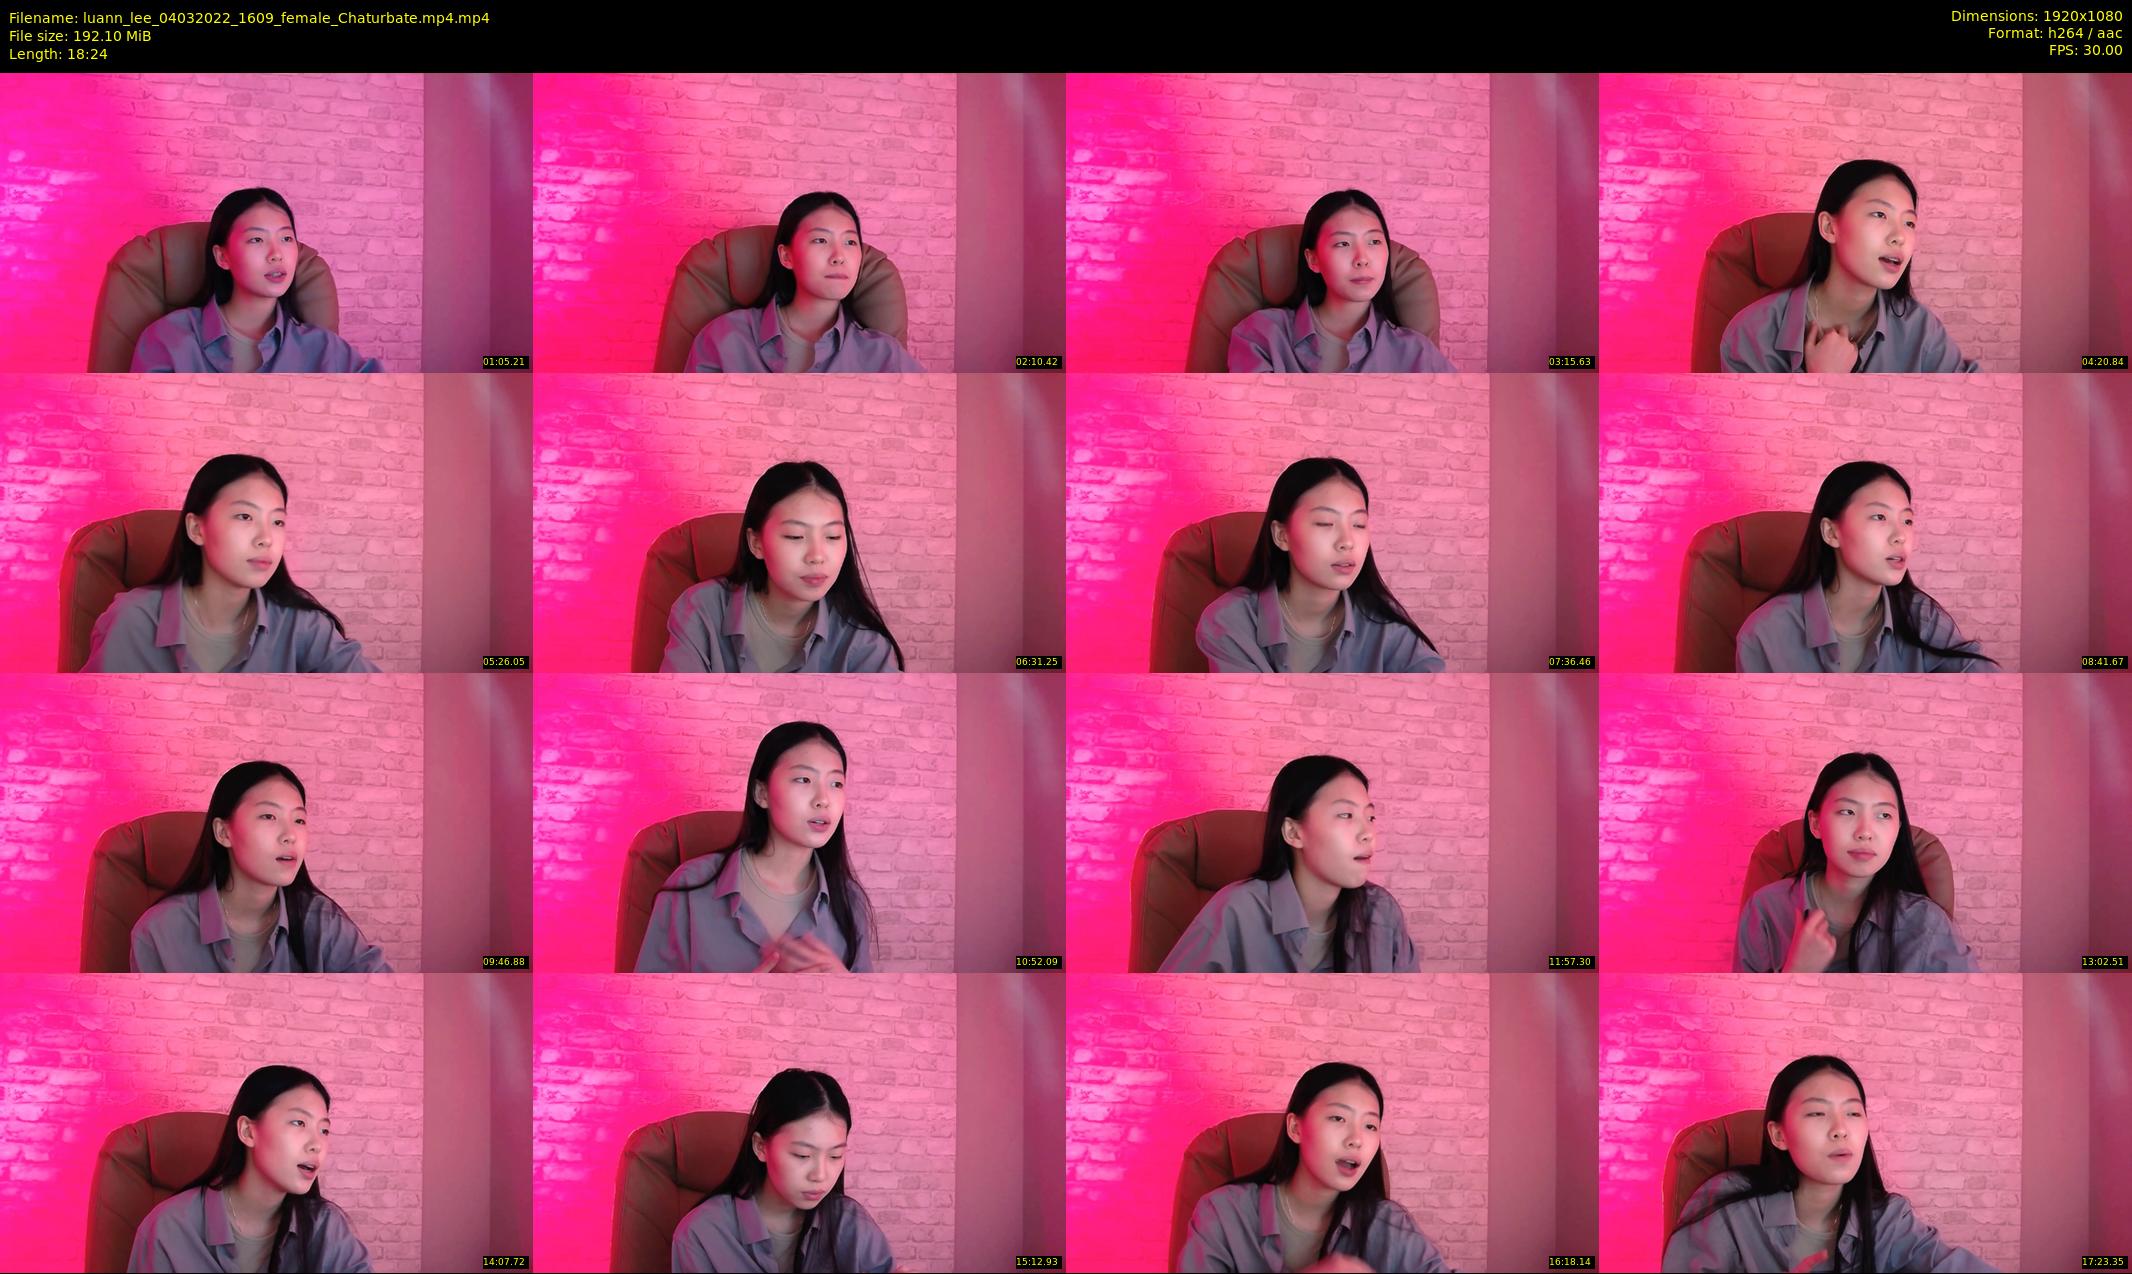Click the thumbnail timestamped 10:52.09
This screenshot has width=2132, height=1274.
click(799, 822)
